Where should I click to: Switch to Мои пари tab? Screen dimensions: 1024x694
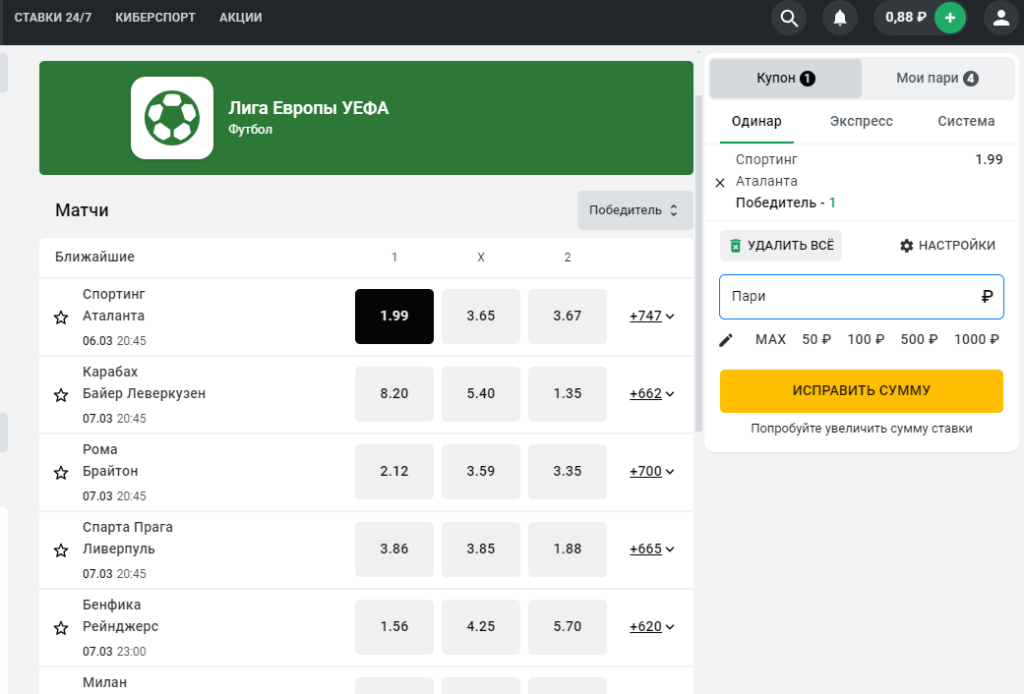pyautogui.click(x=937, y=78)
